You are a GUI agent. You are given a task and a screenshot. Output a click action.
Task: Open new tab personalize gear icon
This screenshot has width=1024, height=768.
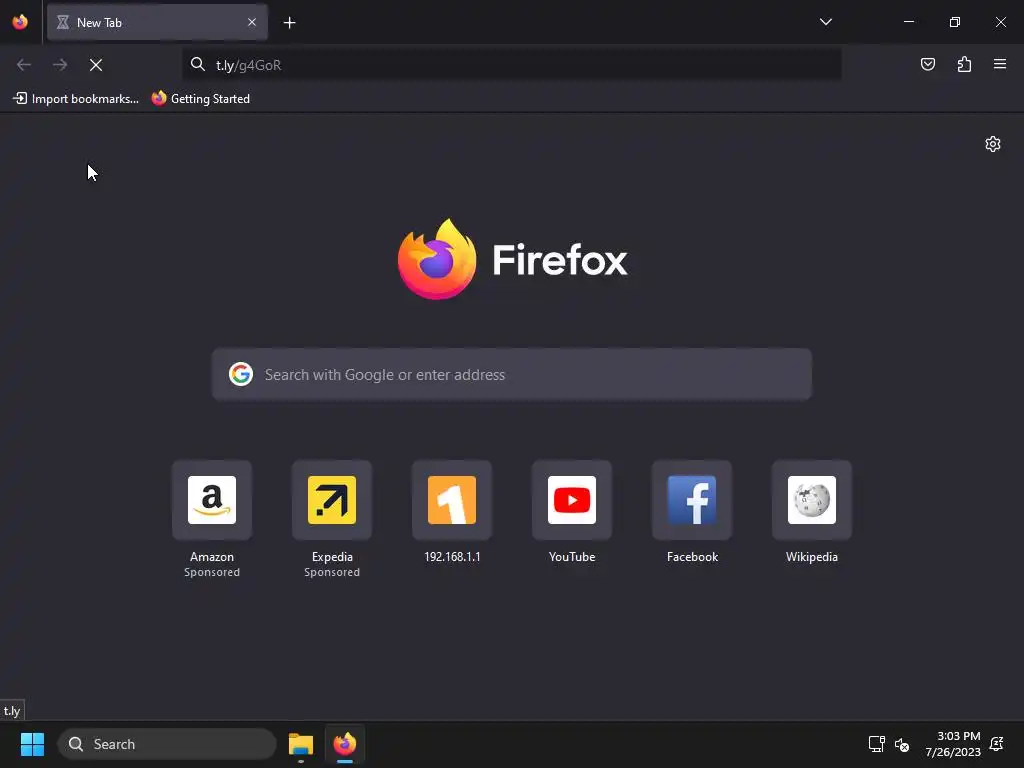[993, 144]
